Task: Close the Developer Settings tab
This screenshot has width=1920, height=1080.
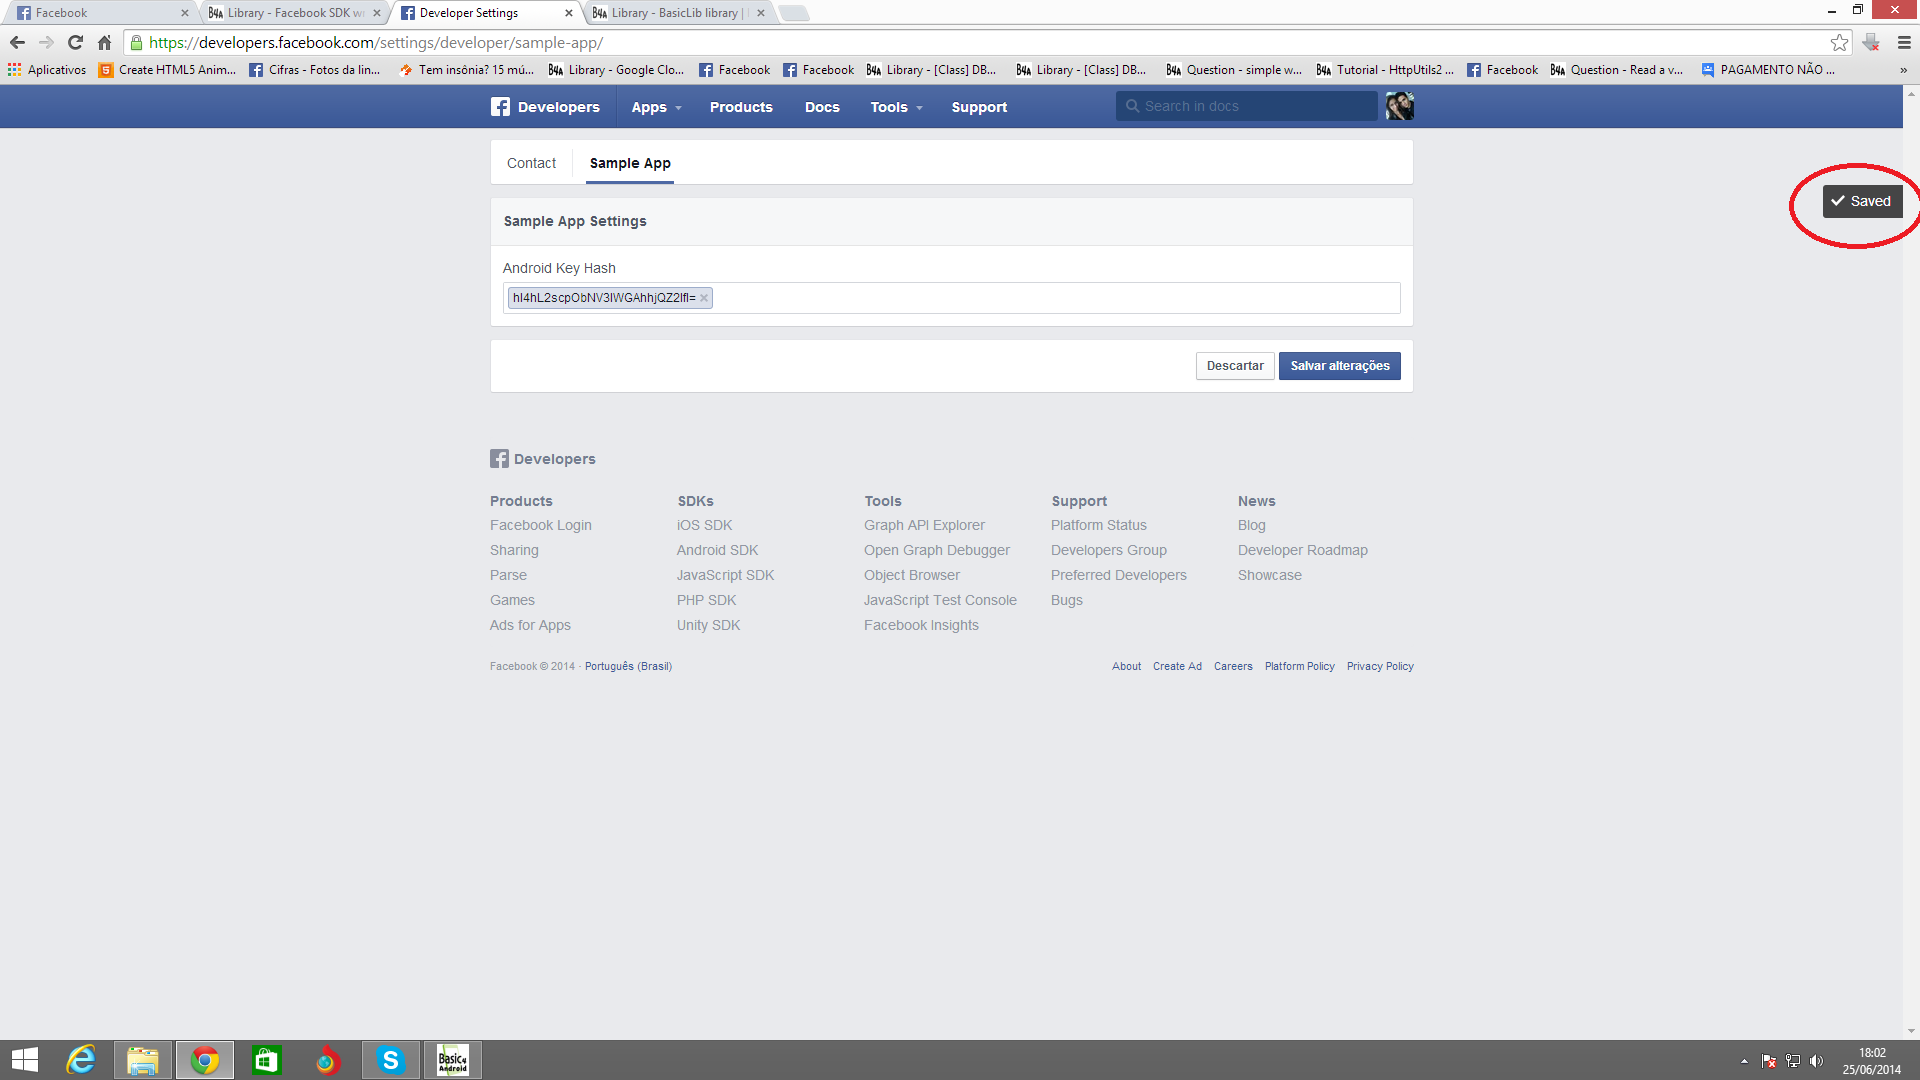Action: (x=569, y=13)
